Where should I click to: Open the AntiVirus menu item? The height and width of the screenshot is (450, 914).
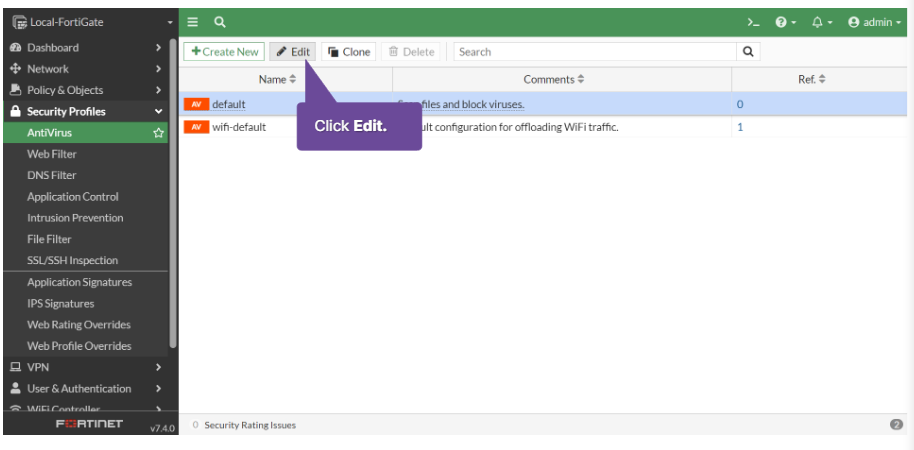(85, 133)
